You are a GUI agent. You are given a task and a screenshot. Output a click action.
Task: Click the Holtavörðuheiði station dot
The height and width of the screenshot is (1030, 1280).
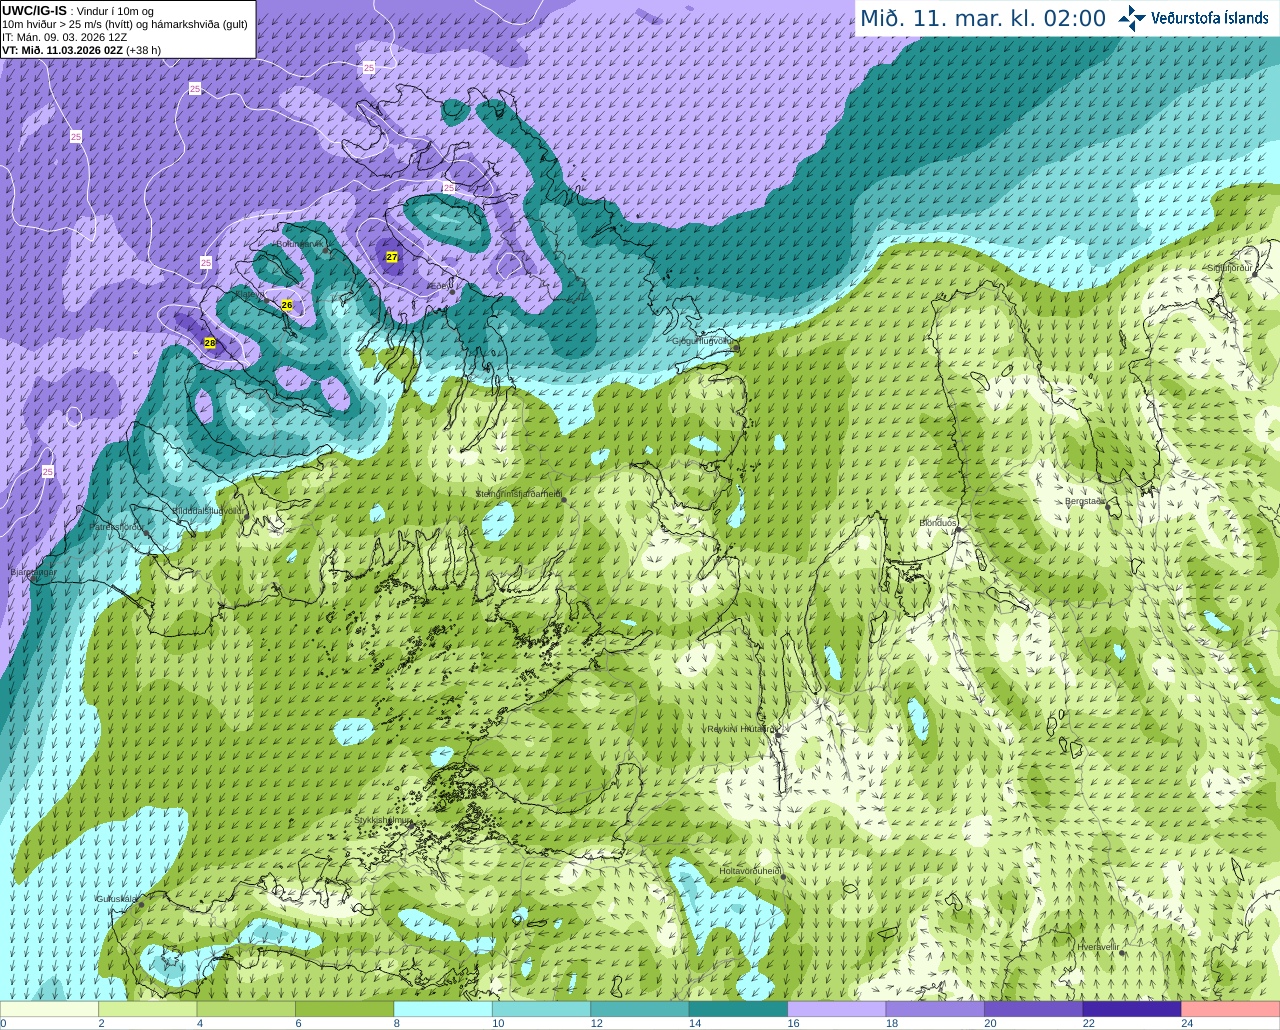tap(783, 877)
